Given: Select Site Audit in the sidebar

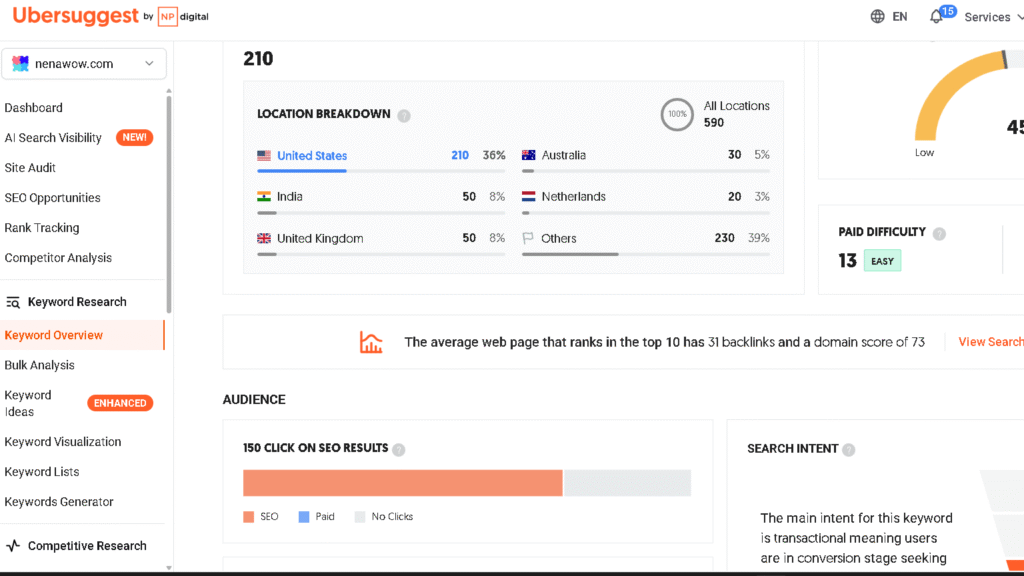Looking at the screenshot, I should 32,167.
